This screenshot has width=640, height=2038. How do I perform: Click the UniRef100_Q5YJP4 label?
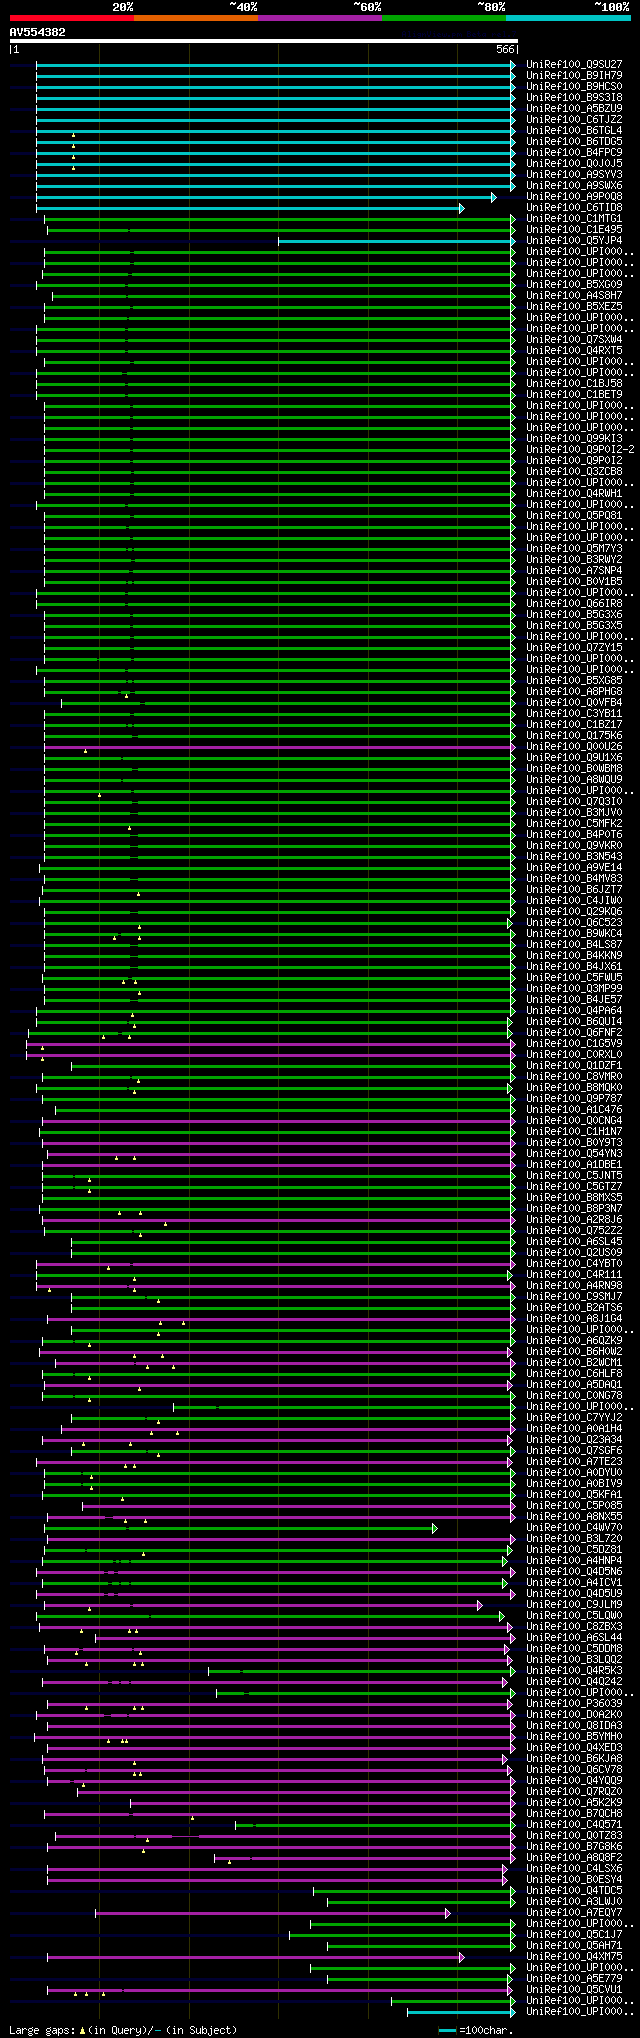574,240
